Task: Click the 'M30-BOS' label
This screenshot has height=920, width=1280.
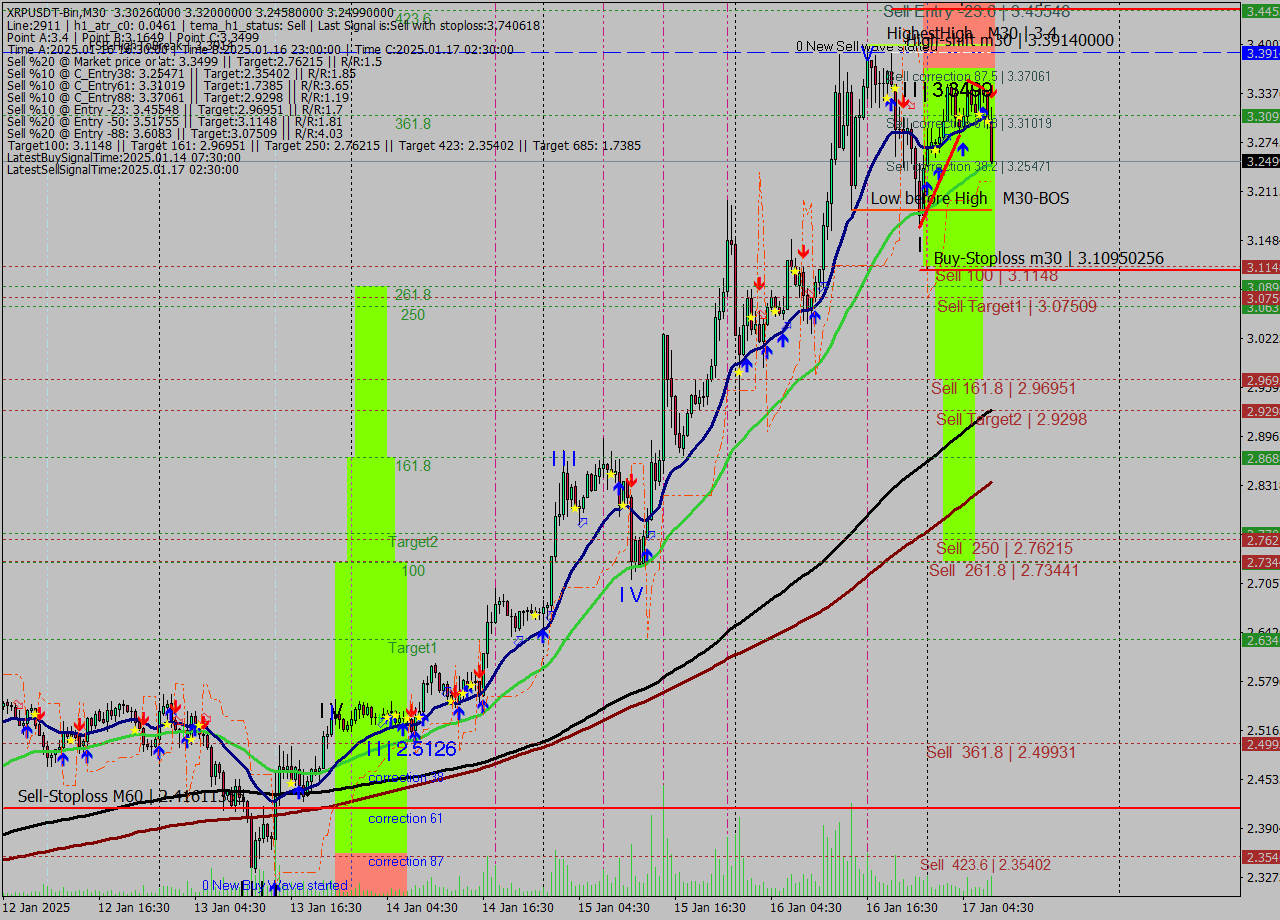Action: pos(1036,199)
